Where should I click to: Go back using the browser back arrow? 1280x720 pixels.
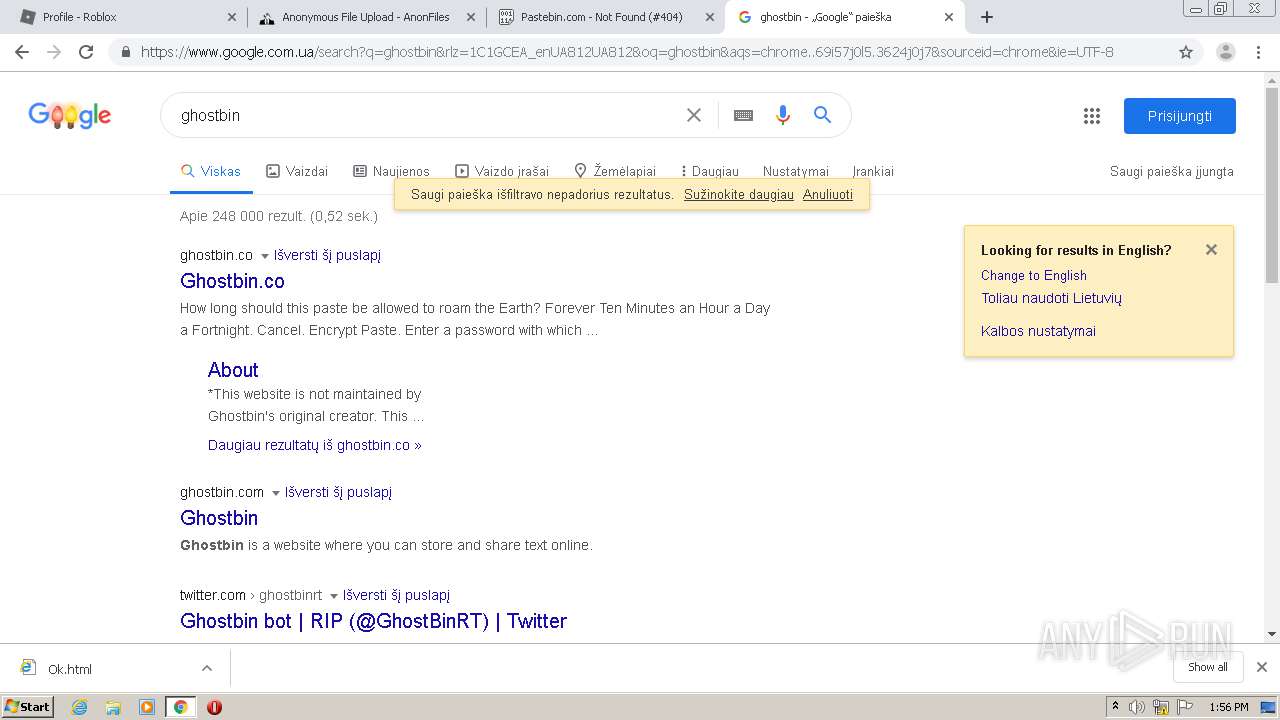[22, 52]
